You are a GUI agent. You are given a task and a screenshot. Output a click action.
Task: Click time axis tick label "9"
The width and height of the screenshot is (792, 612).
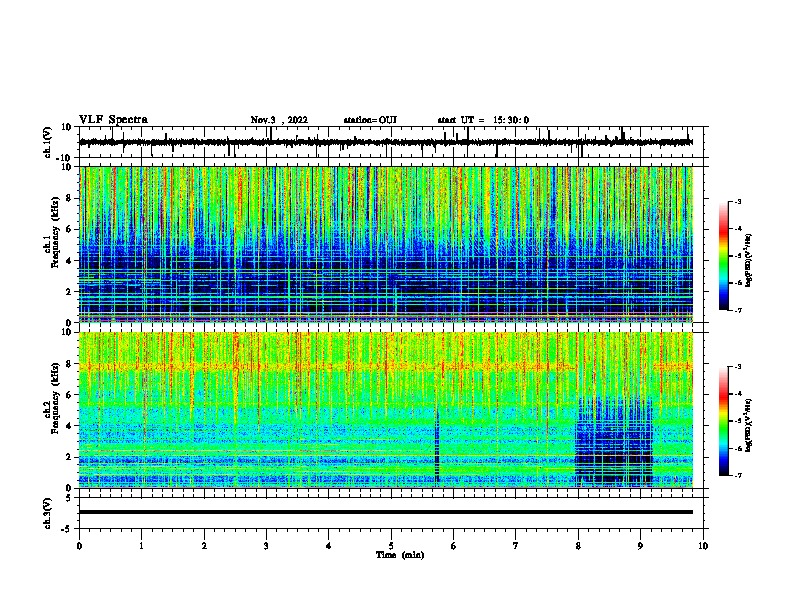tap(640, 545)
